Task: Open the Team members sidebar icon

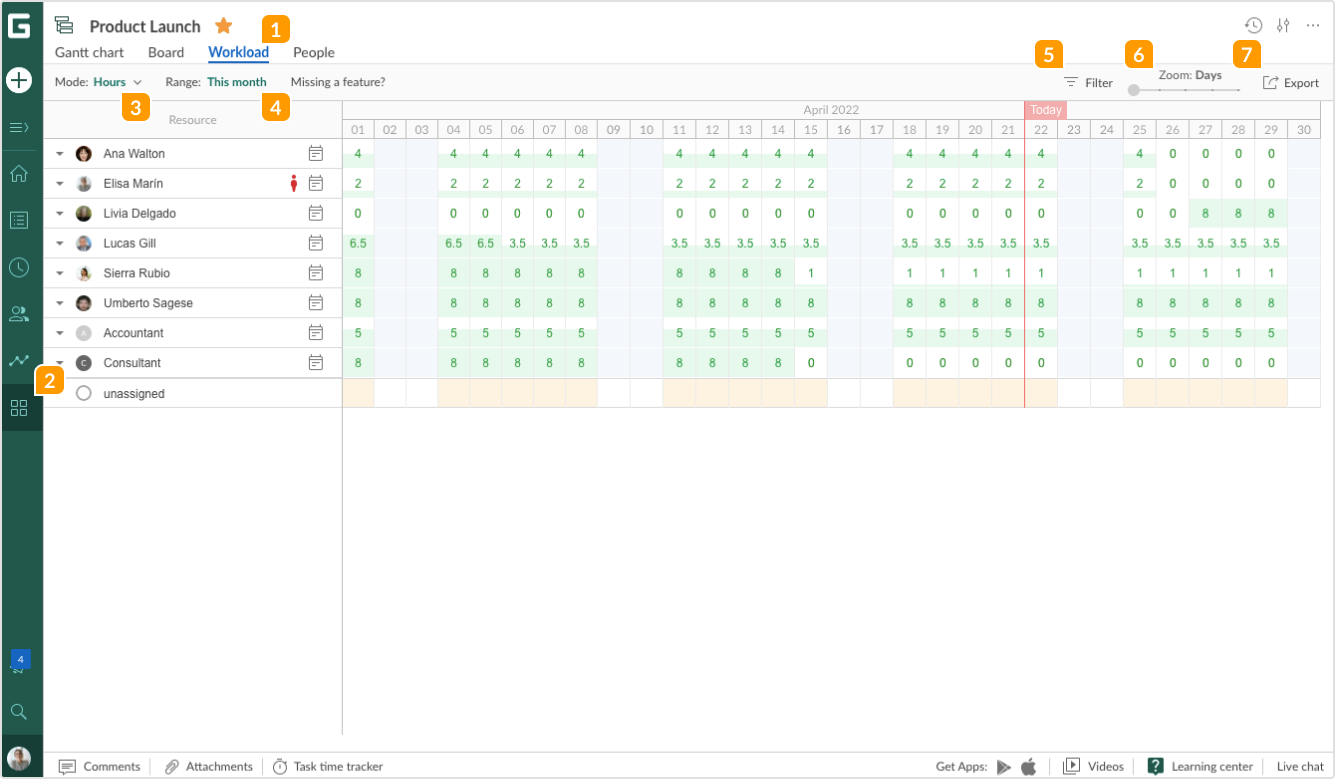Action: click(x=20, y=314)
